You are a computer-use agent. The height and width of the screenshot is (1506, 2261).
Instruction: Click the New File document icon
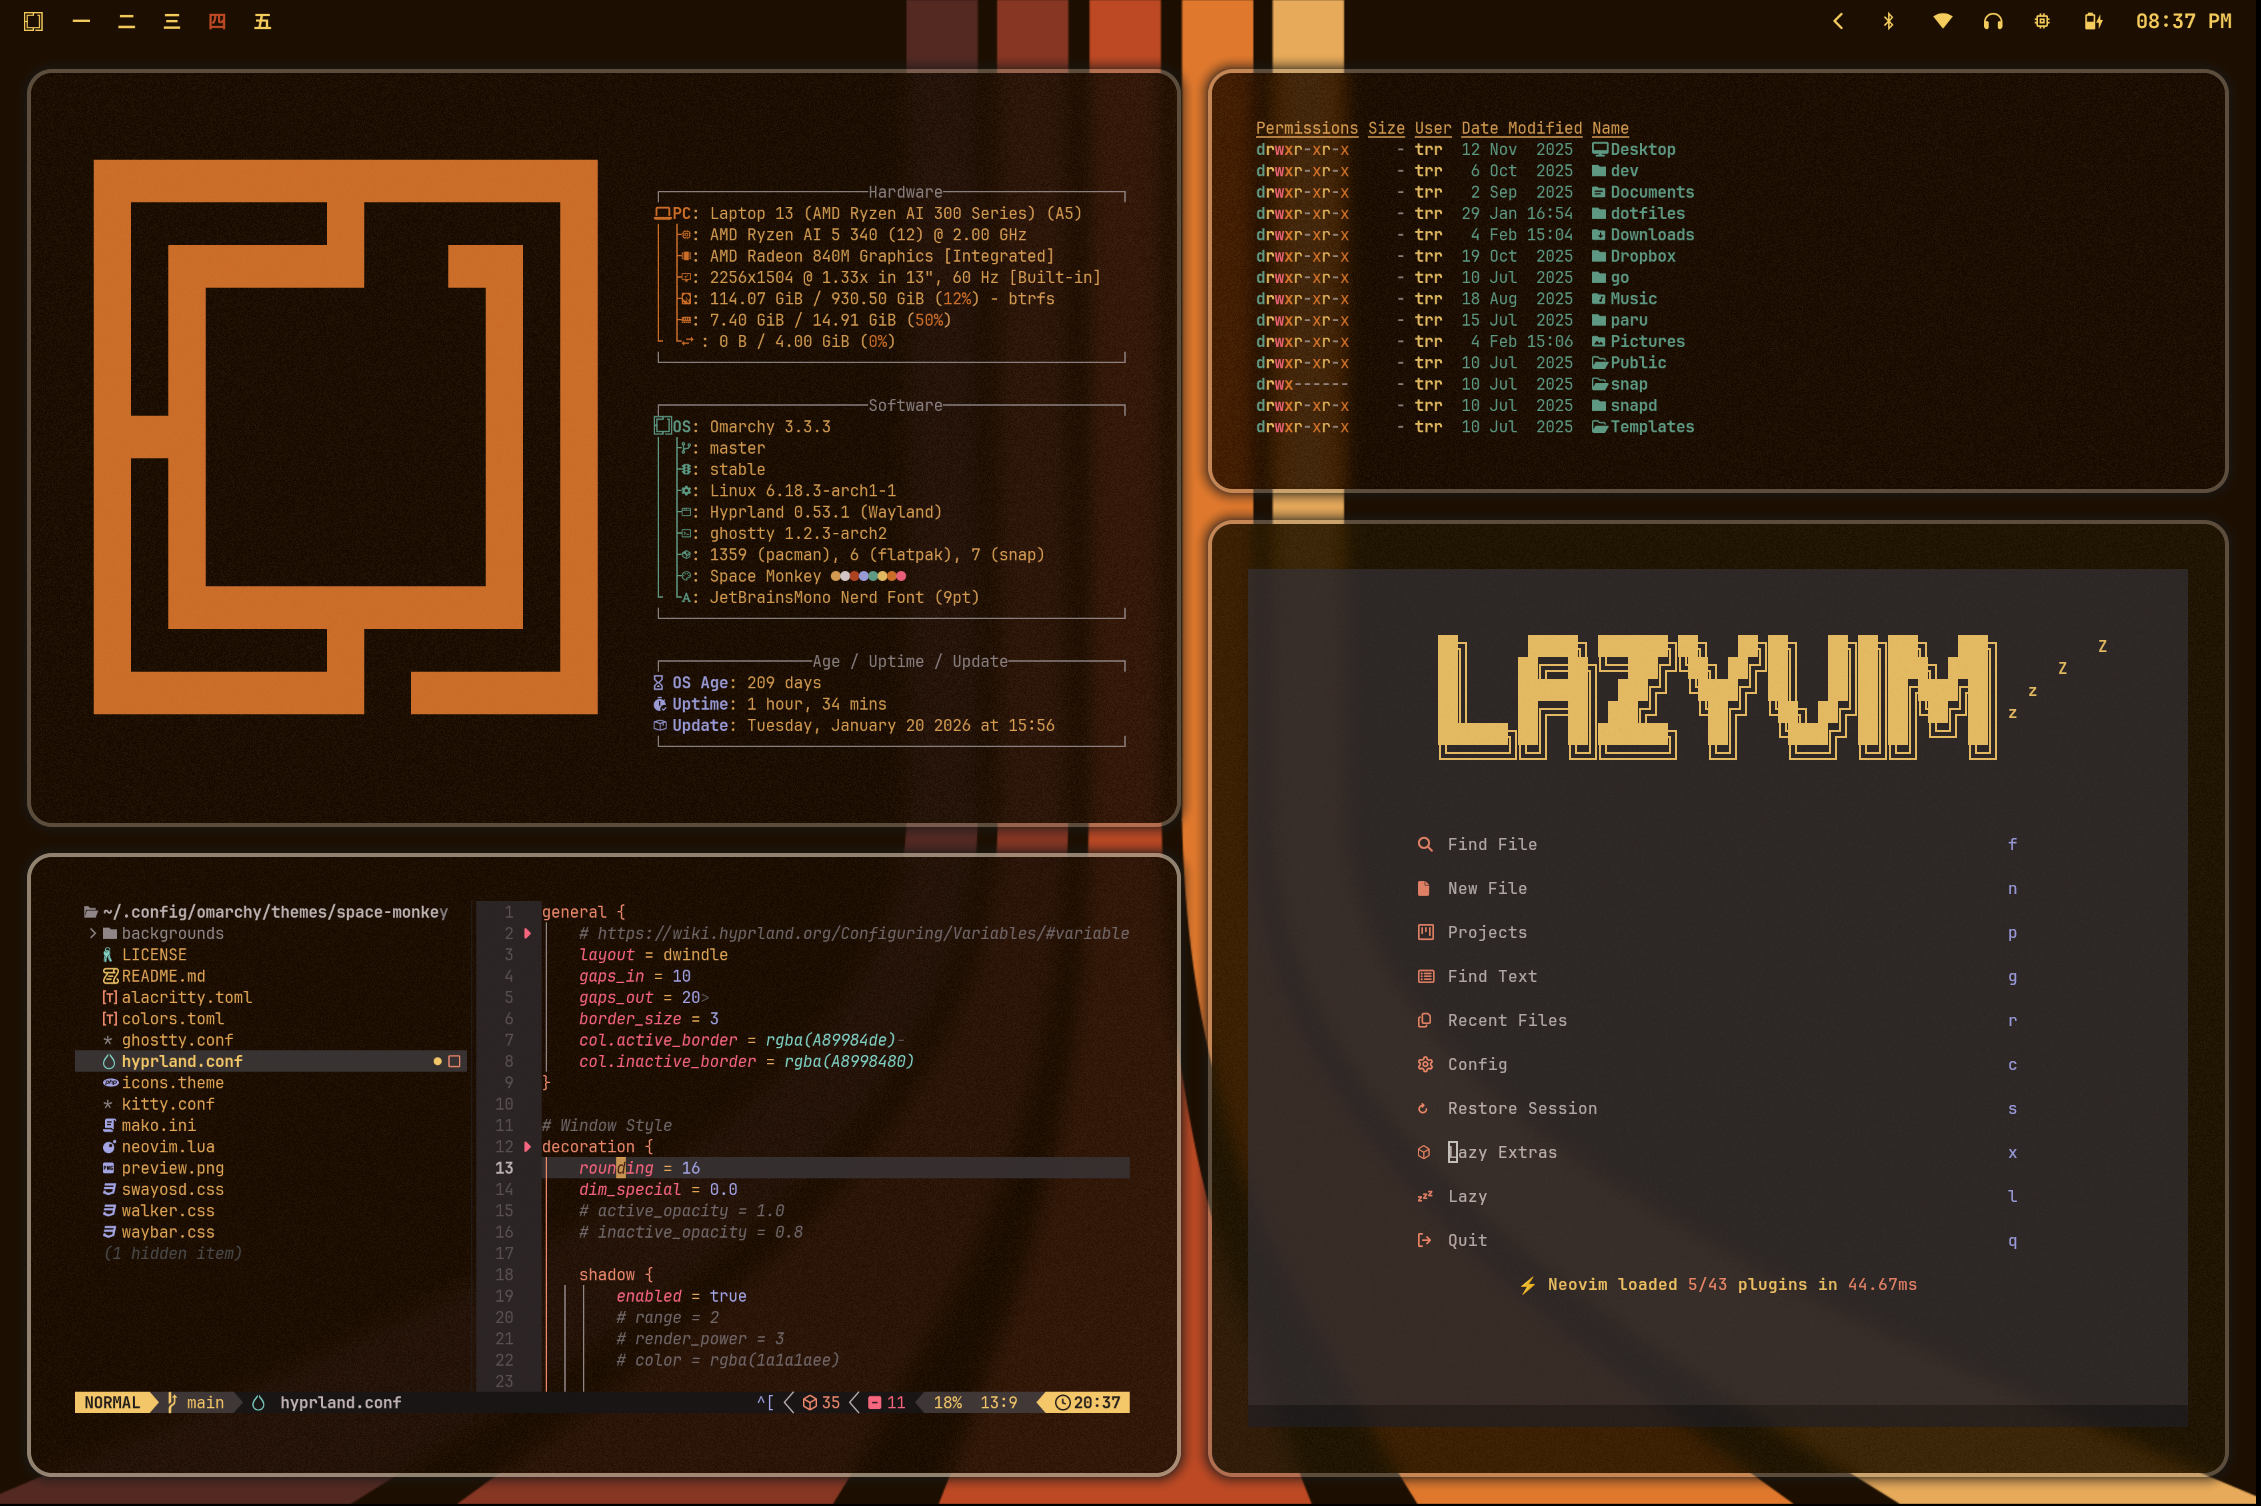(1425, 888)
